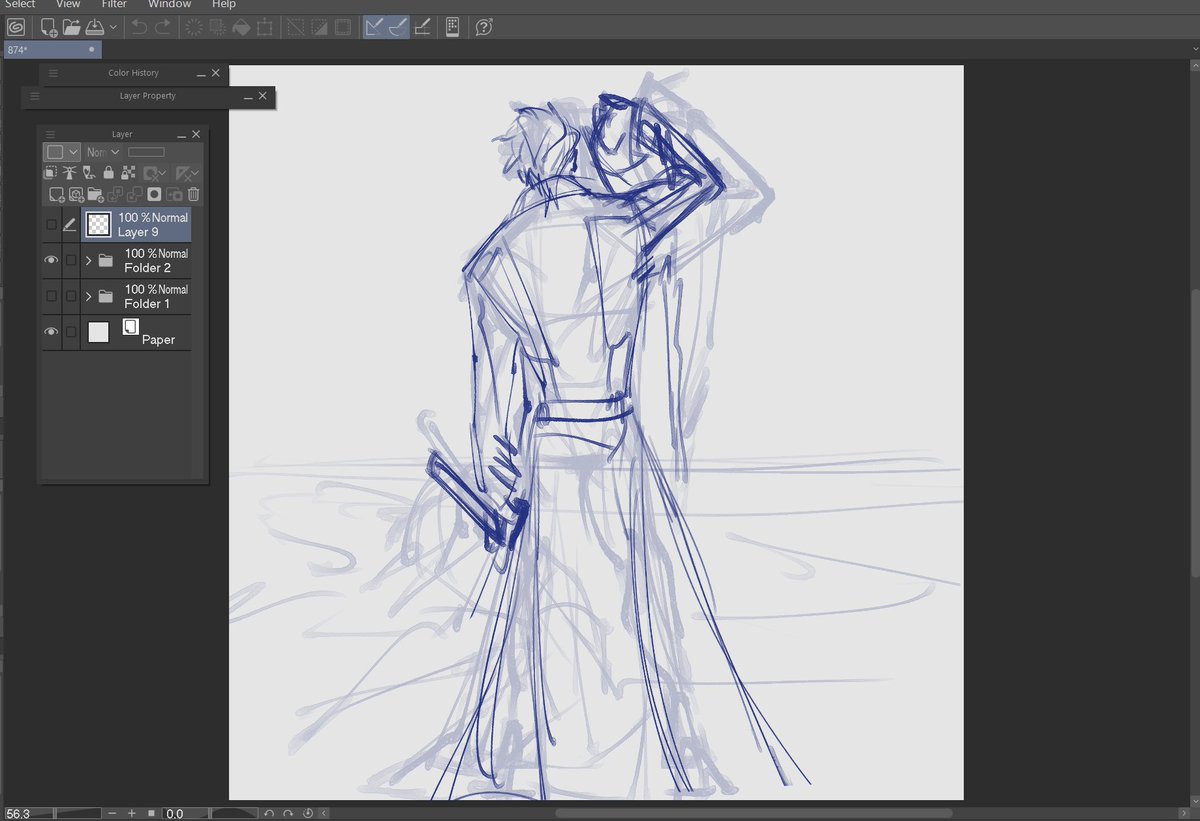
Task: Transfer To Lower Layer icon
Action: 115,194
